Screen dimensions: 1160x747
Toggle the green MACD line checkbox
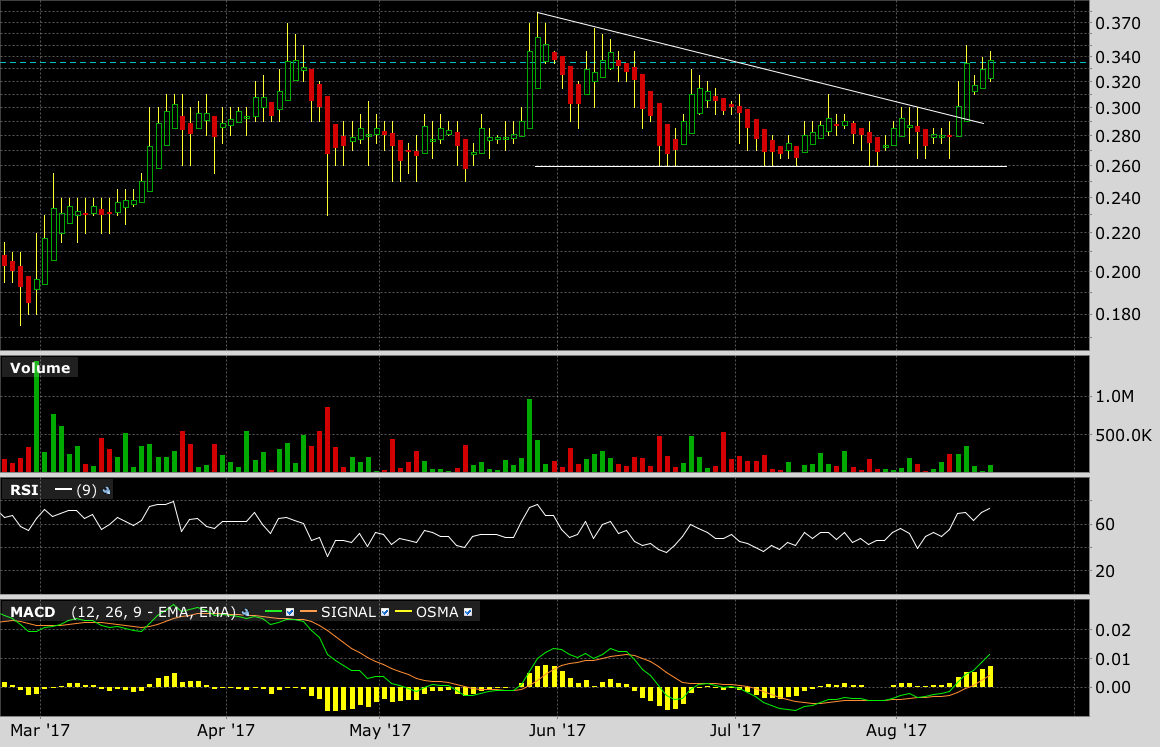click(290, 612)
